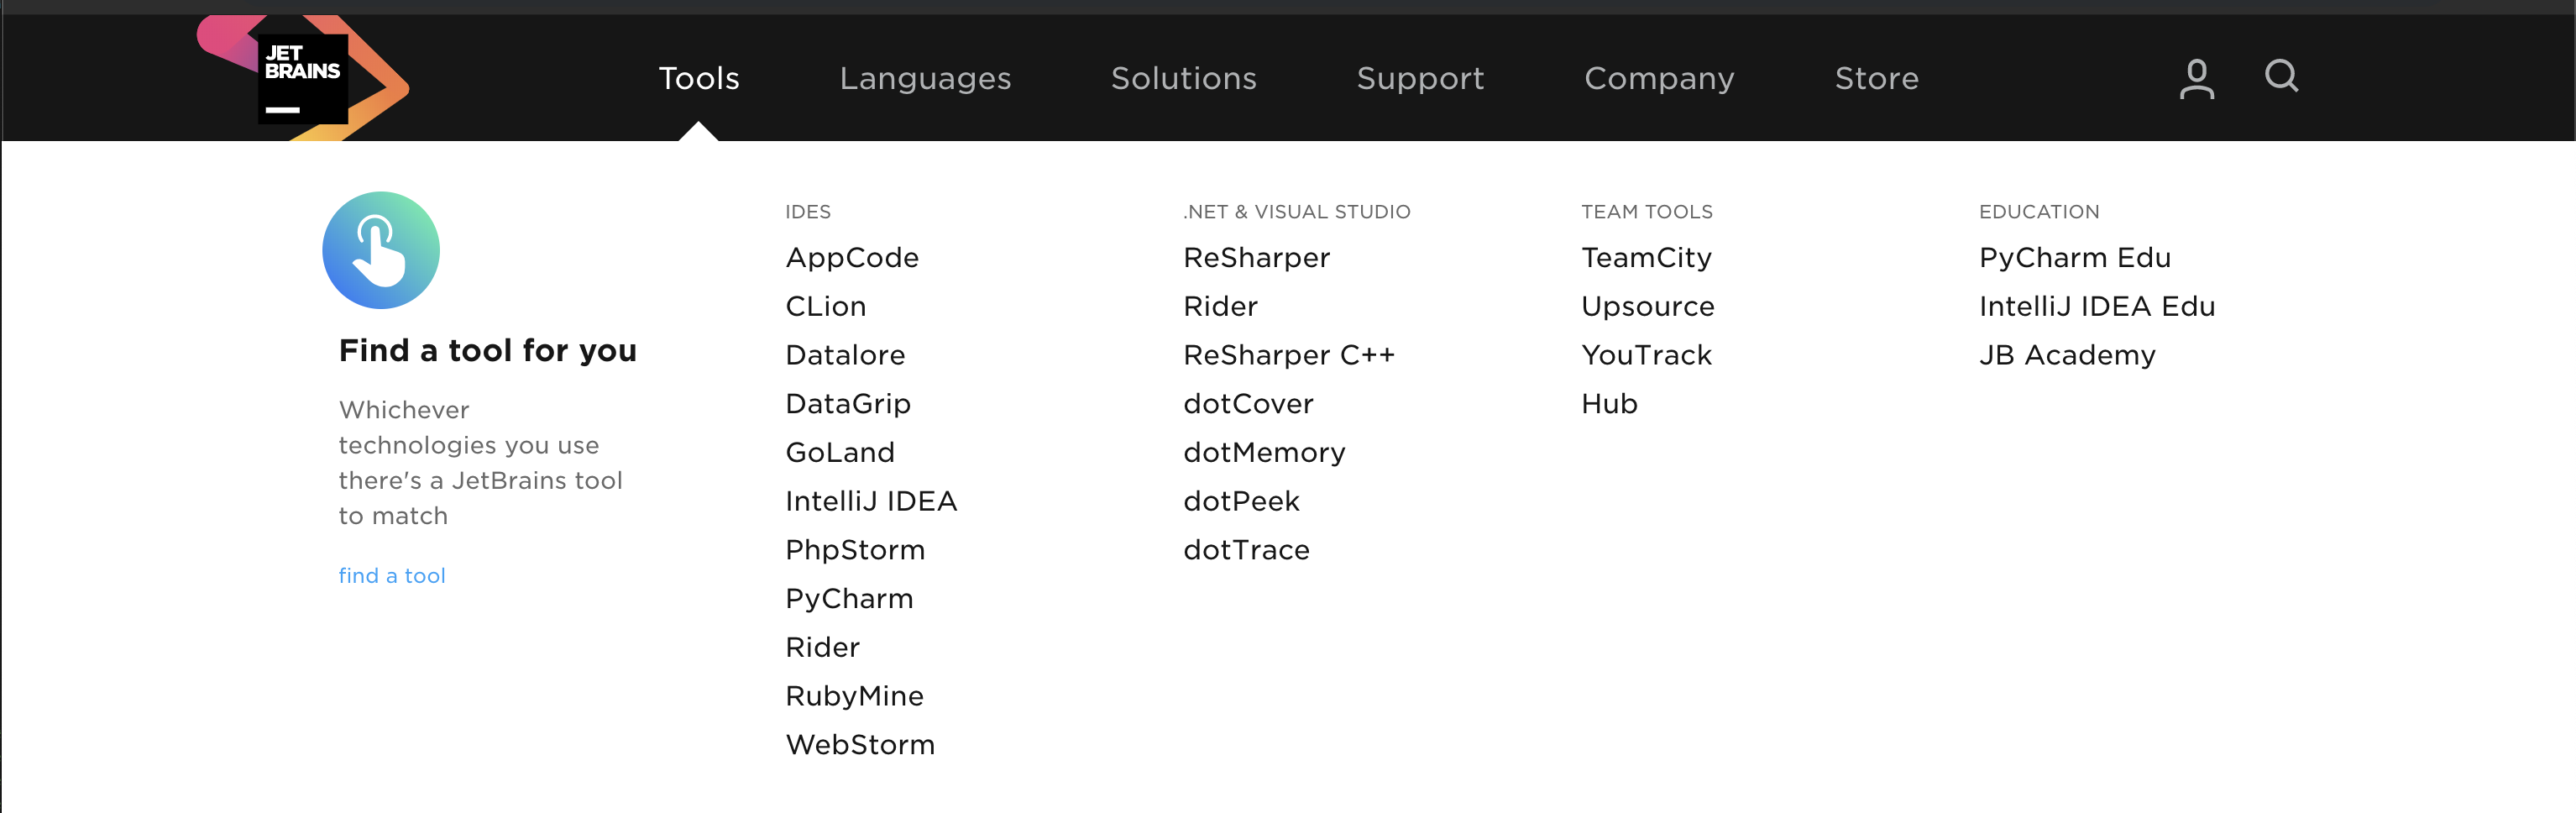Click the EDUCATION heading

[x=2039, y=212]
